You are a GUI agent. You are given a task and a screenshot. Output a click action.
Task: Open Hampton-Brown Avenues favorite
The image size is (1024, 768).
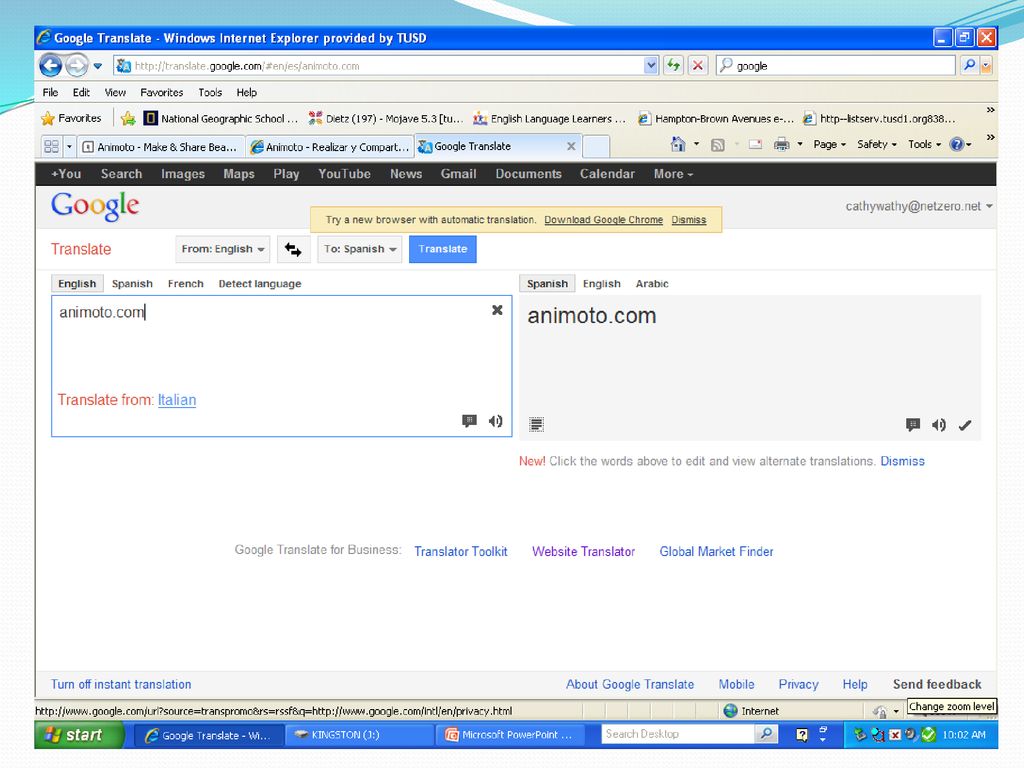coord(716,118)
